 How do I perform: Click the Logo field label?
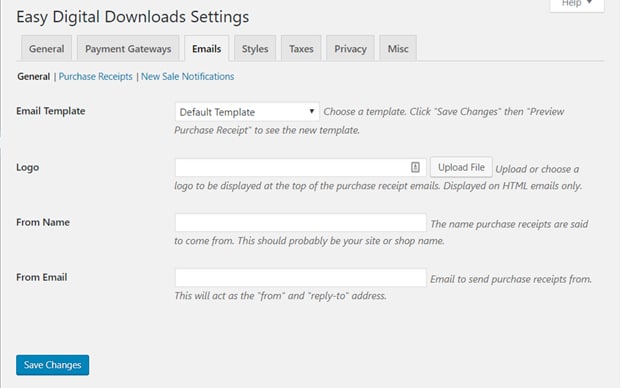pos(27,167)
